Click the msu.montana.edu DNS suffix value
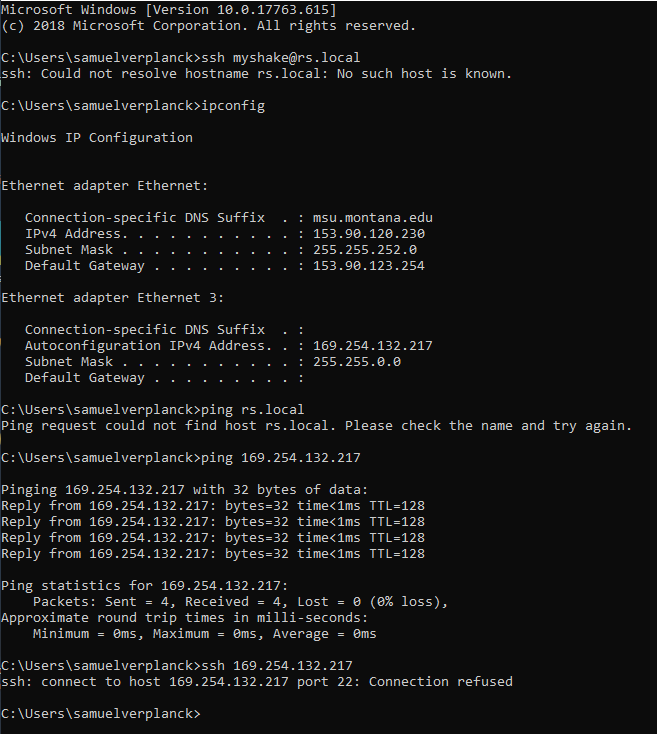The height and width of the screenshot is (734, 657). point(372,218)
